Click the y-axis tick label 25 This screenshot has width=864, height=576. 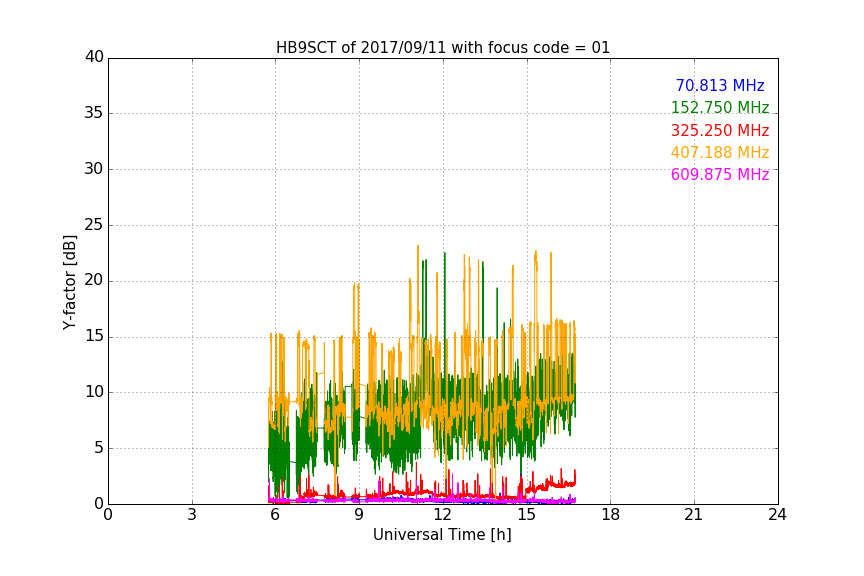click(x=94, y=224)
